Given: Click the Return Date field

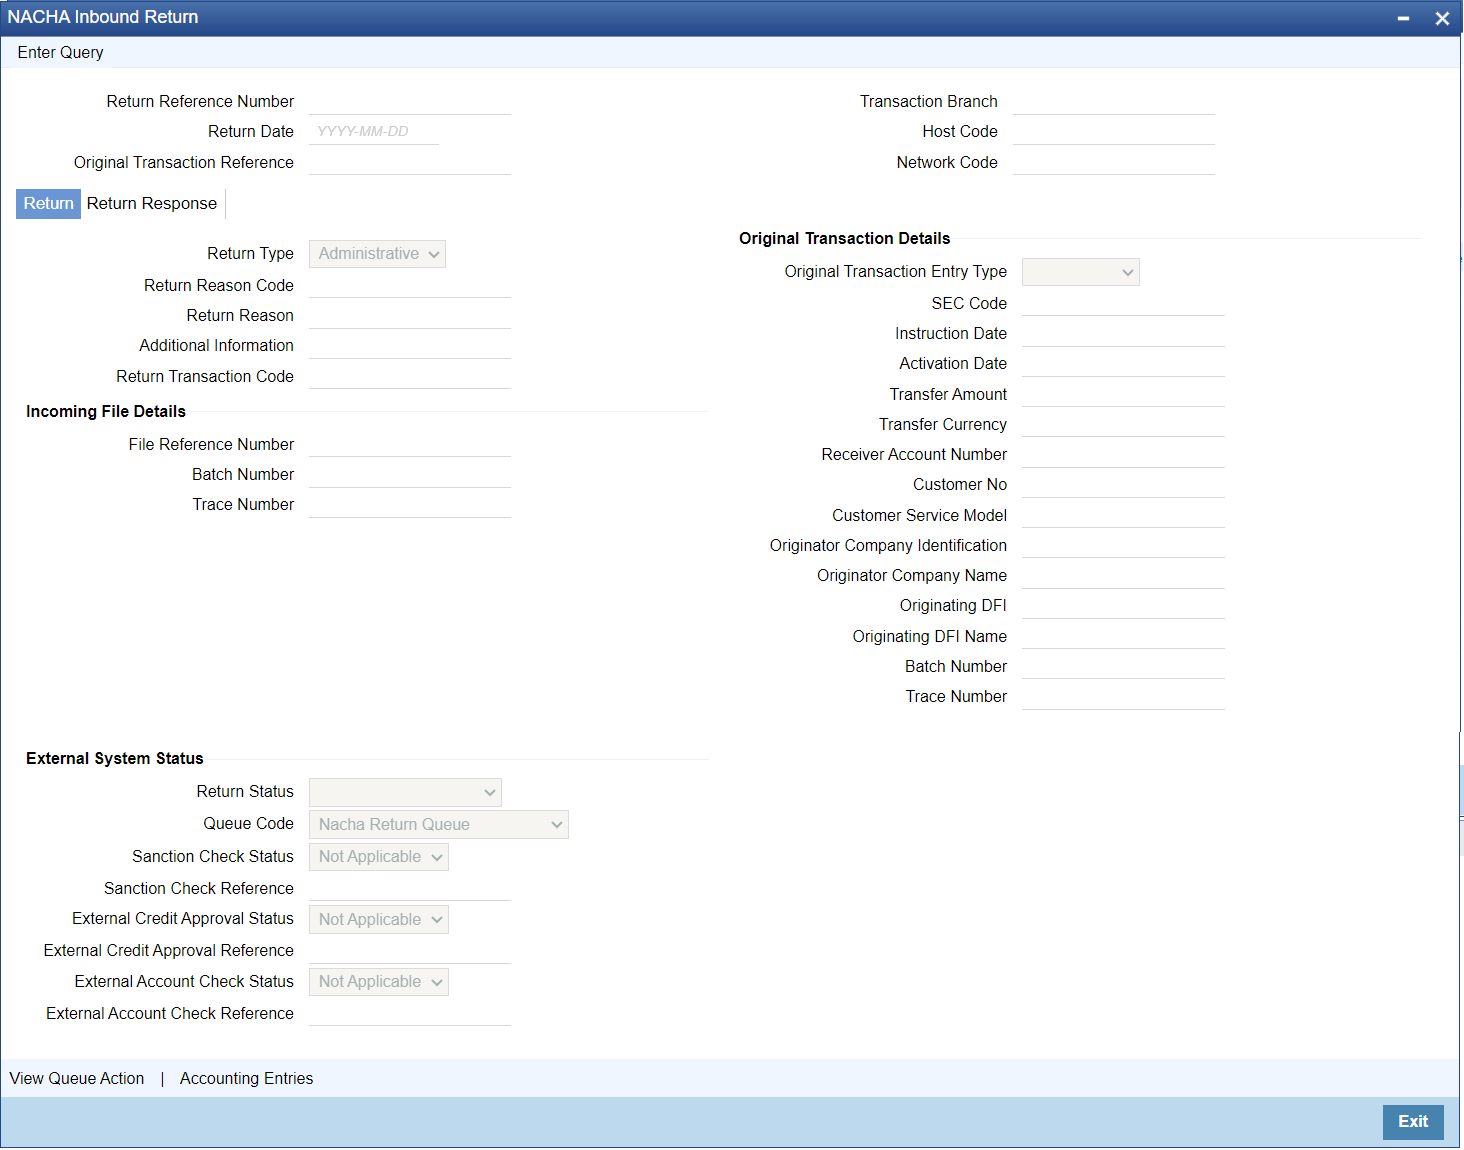Looking at the screenshot, I should click(374, 132).
